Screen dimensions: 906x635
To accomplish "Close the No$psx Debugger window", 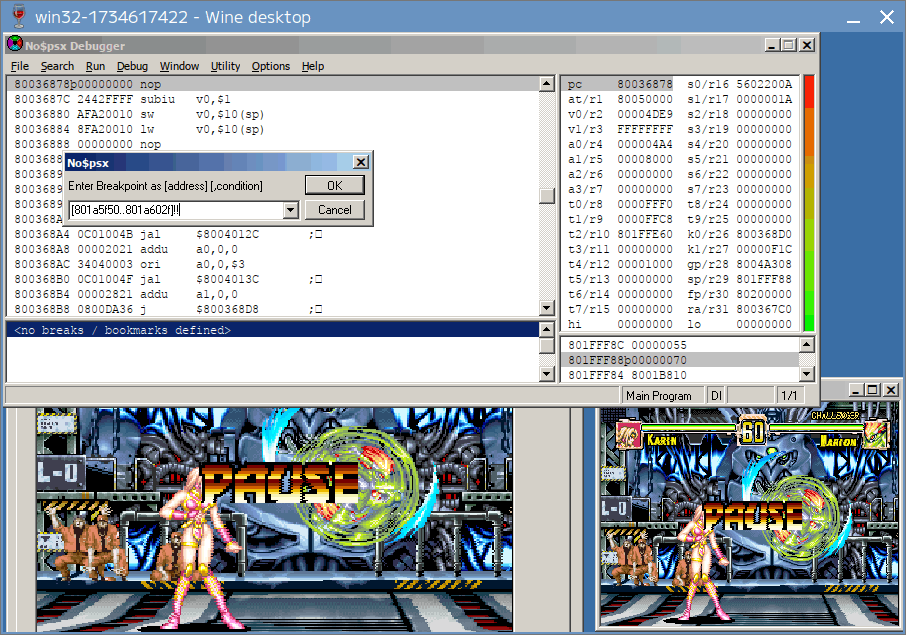I will coord(807,45).
